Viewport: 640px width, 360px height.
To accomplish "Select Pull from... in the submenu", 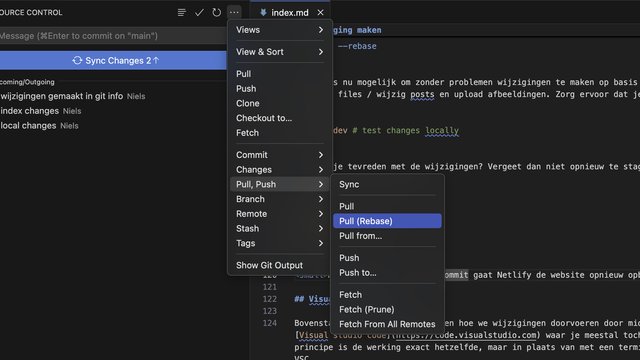I will [387, 236].
